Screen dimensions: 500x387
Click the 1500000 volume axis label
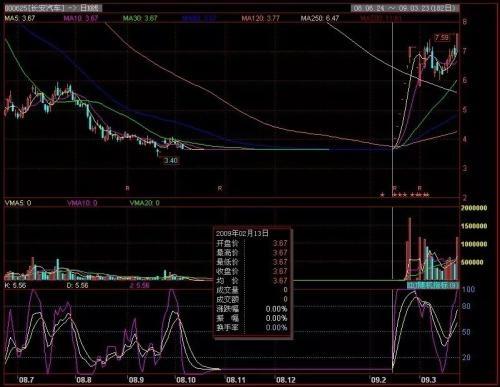click(474, 226)
